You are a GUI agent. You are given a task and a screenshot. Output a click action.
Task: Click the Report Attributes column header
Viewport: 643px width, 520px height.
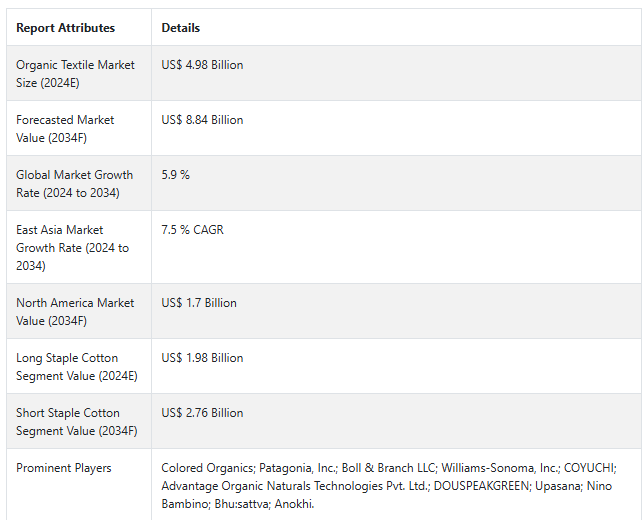(65, 28)
